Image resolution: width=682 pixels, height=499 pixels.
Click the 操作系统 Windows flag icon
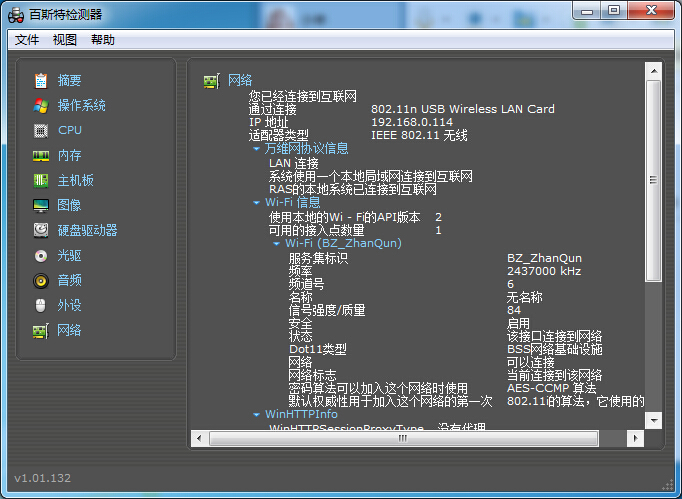coord(41,106)
